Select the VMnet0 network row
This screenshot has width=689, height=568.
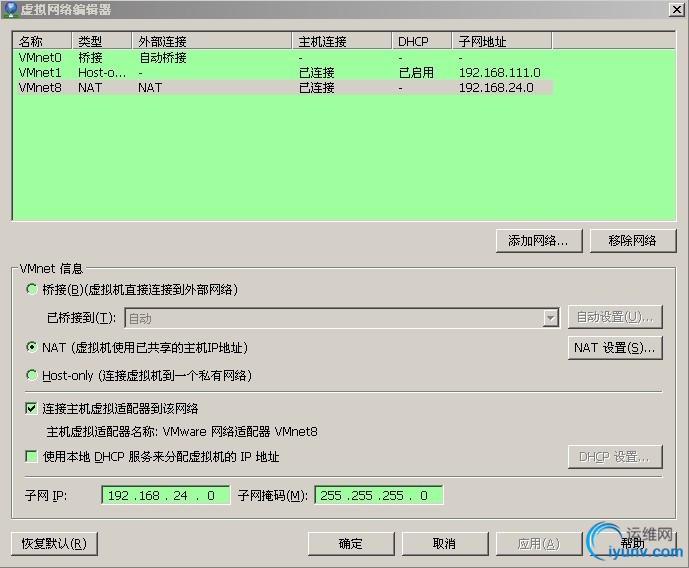pos(283,58)
